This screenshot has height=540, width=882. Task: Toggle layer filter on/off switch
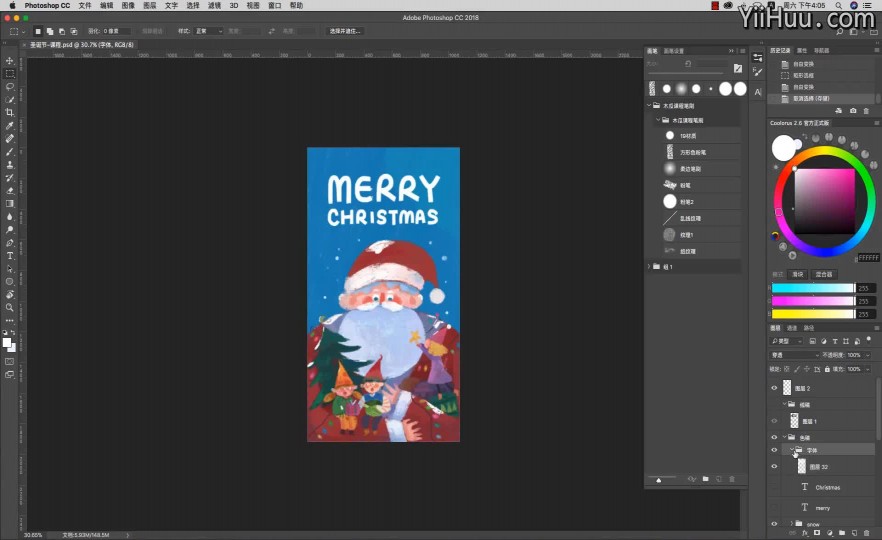(869, 340)
